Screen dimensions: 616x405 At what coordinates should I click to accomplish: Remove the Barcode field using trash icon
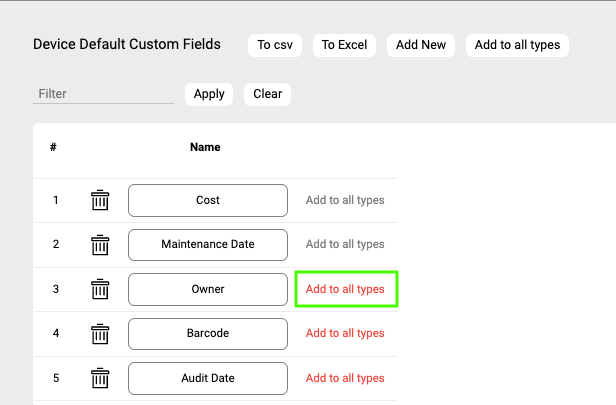pos(100,333)
